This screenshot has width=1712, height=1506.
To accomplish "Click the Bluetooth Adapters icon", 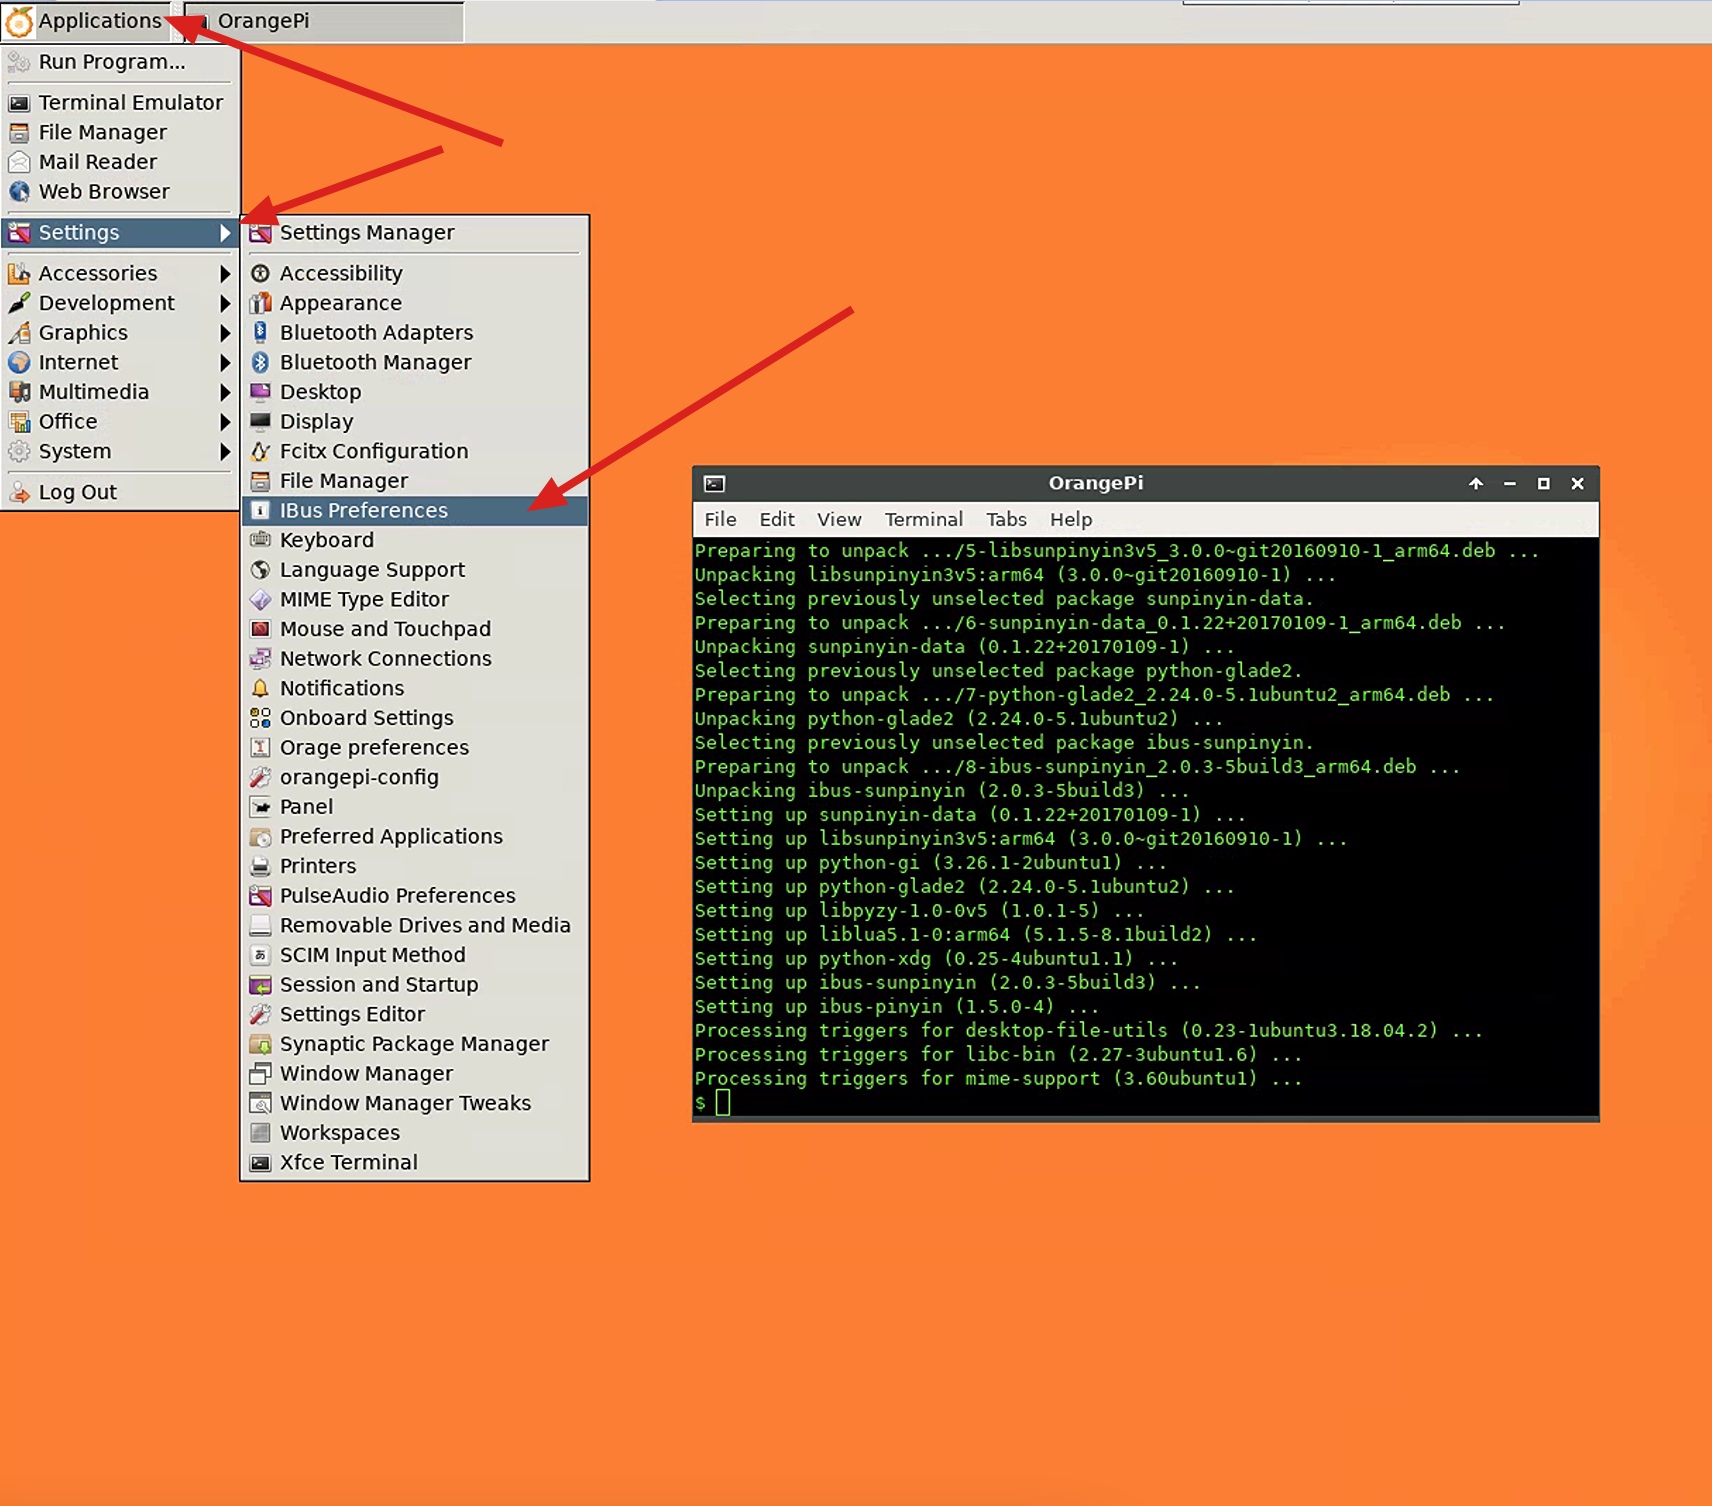I will [260, 333].
